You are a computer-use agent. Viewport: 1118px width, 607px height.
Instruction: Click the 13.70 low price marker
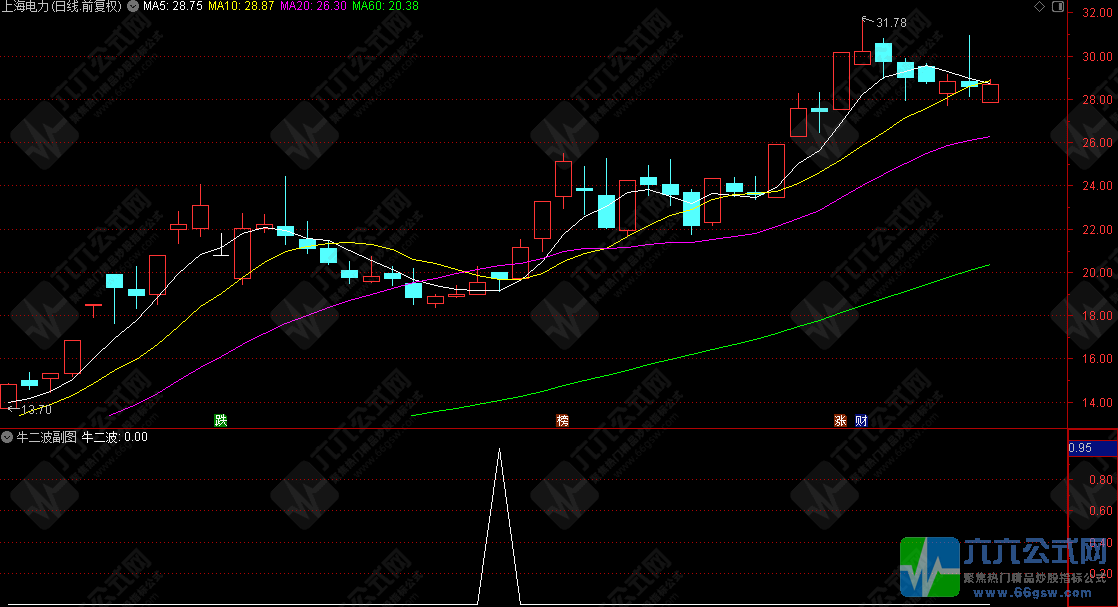click(x=34, y=409)
